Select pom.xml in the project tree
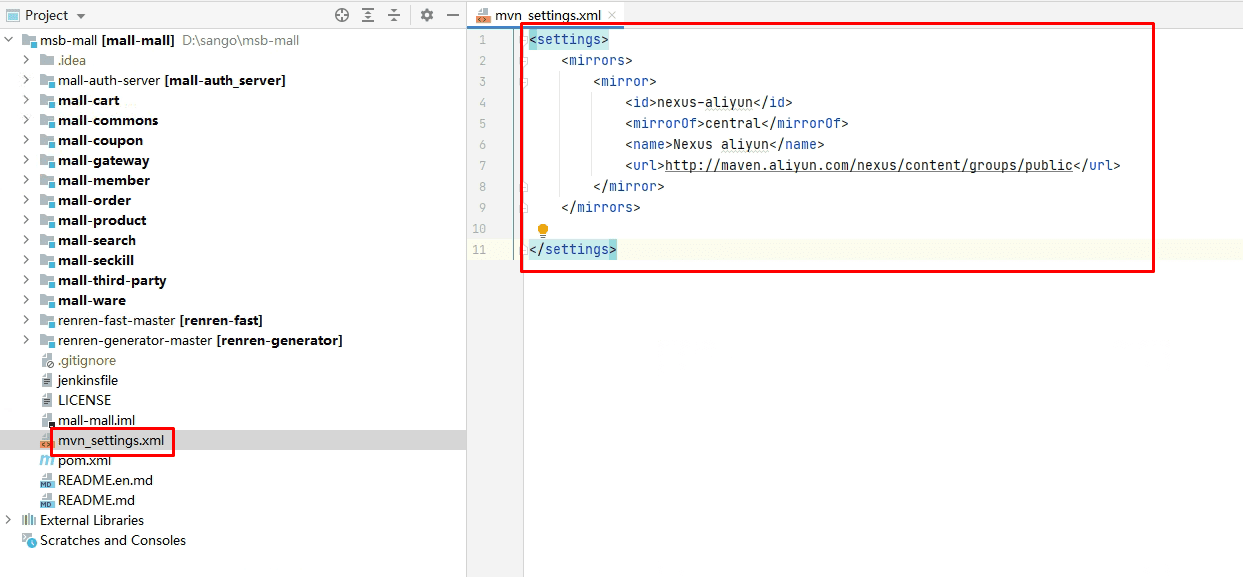The width and height of the screenshot is (1243, 577). point(84,460)
